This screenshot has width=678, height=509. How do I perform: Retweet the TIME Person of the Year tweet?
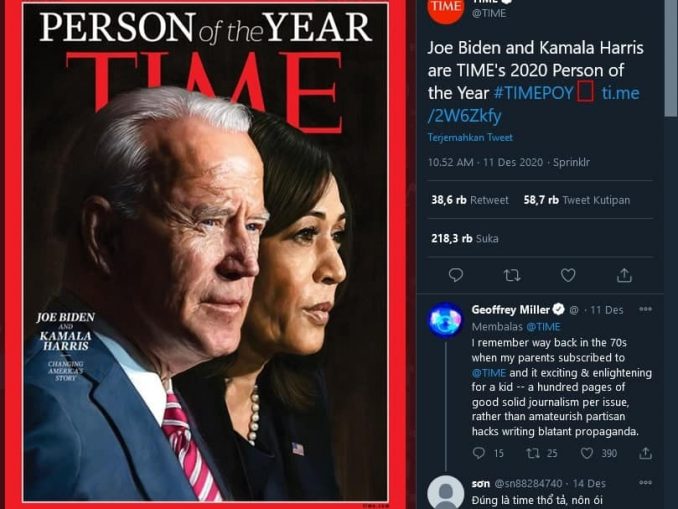[512, 275]
